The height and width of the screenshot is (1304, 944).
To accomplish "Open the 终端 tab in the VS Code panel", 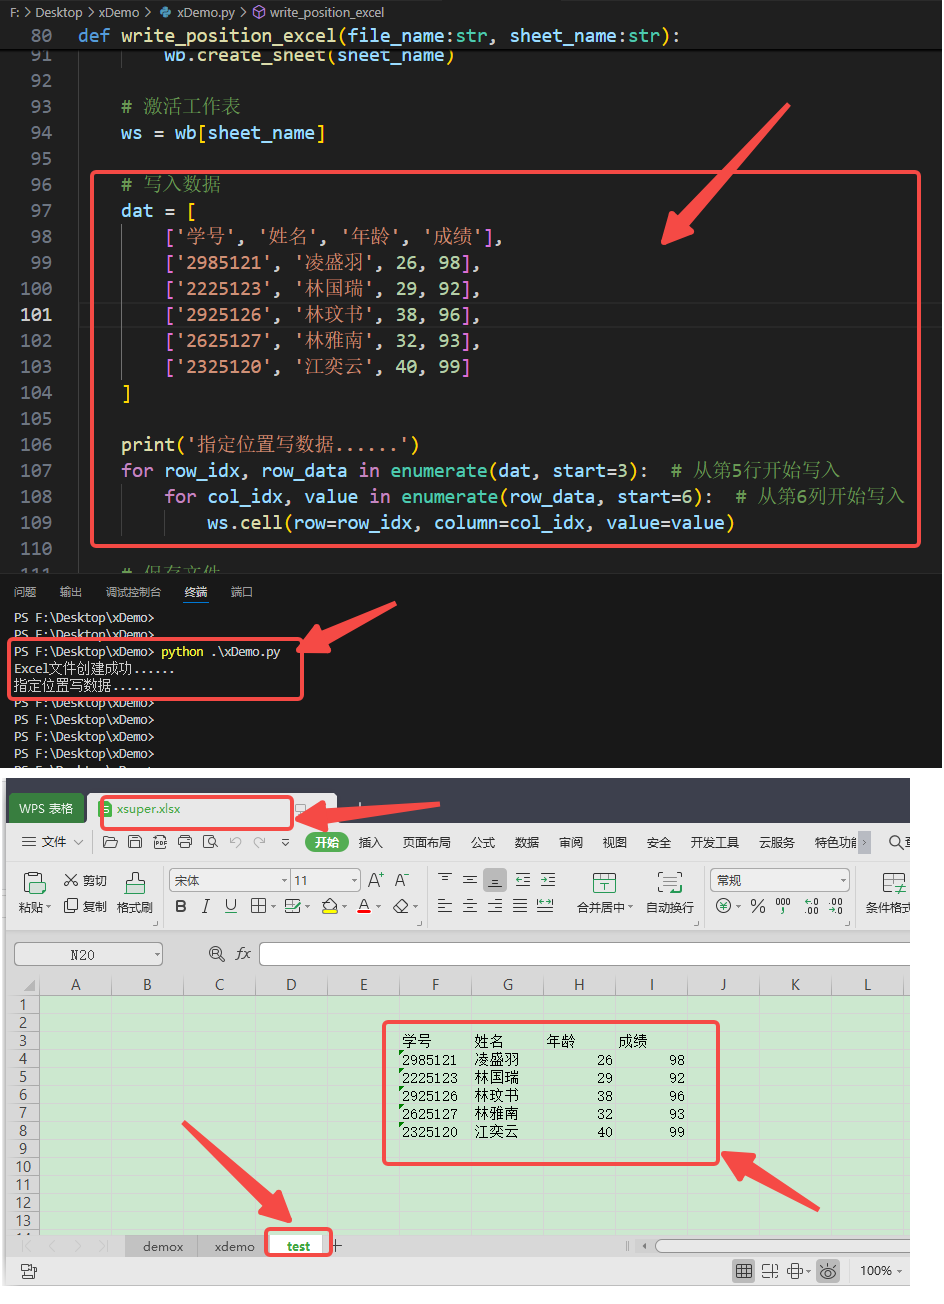I will click(196, 592).
